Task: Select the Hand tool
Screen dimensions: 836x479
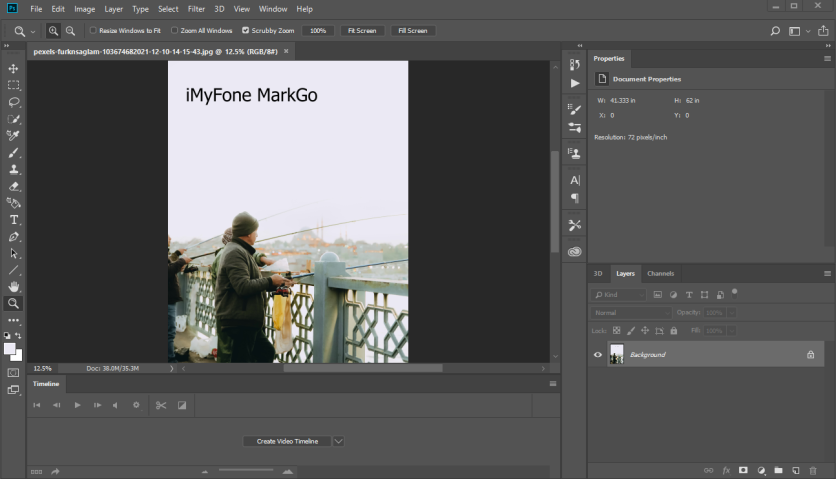Action: (x=13, y=286)
